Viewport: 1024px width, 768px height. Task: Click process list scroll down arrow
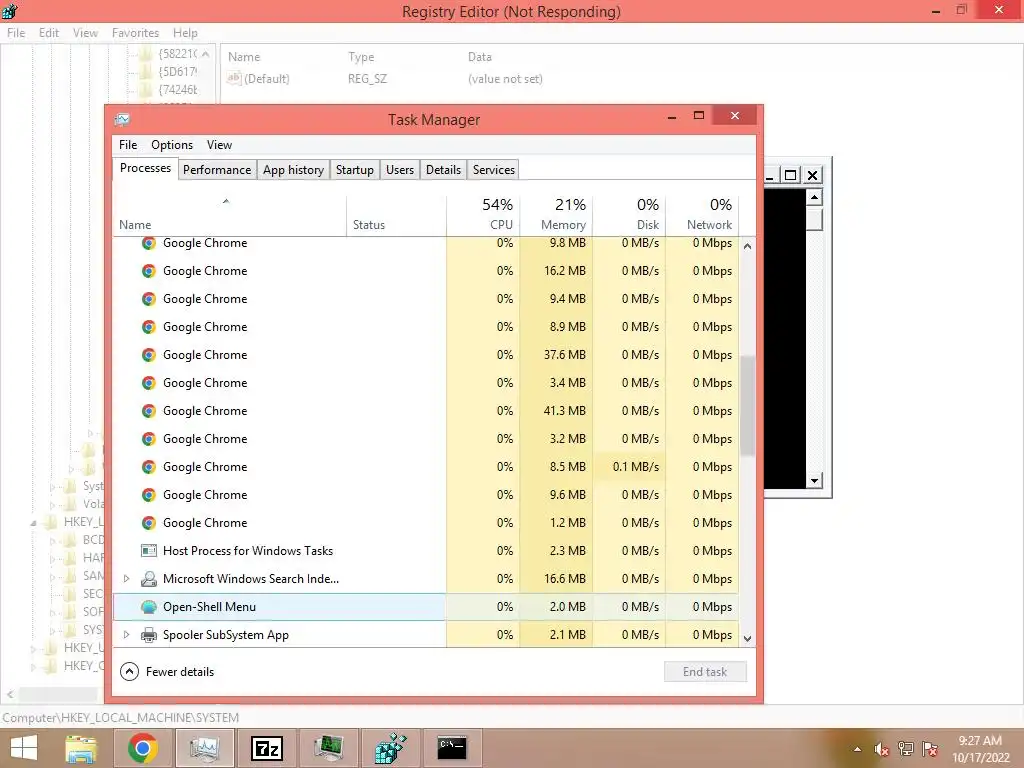pos(747,639)
